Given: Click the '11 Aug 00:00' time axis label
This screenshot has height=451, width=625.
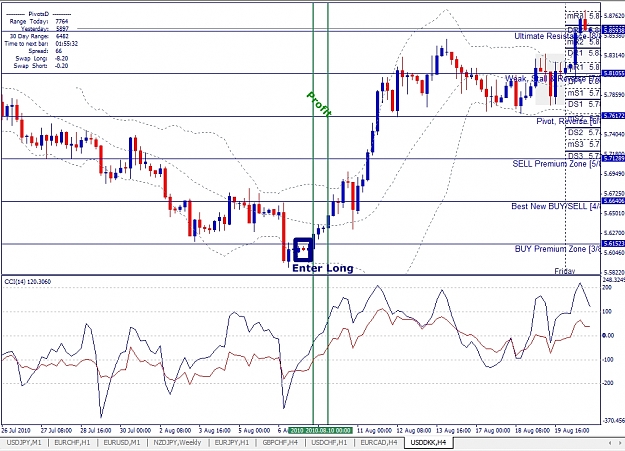Looking at the screenshot, I should 374,431.
